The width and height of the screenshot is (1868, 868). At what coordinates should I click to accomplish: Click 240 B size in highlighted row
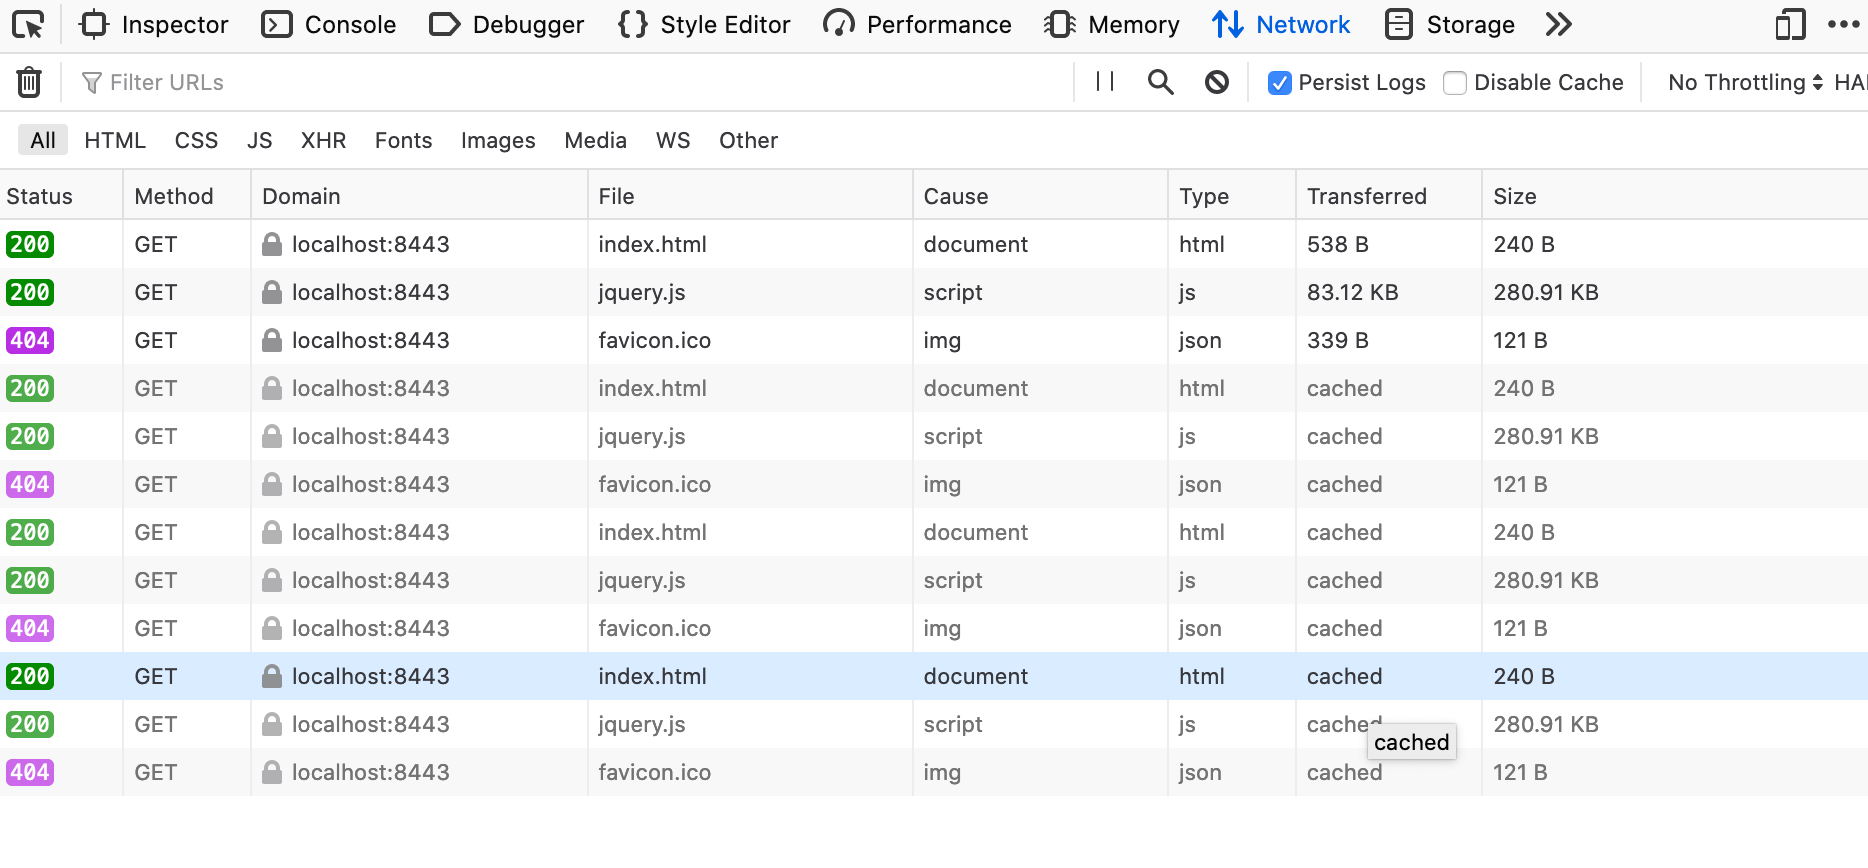pyautogui.click(x=1523, y=676)
